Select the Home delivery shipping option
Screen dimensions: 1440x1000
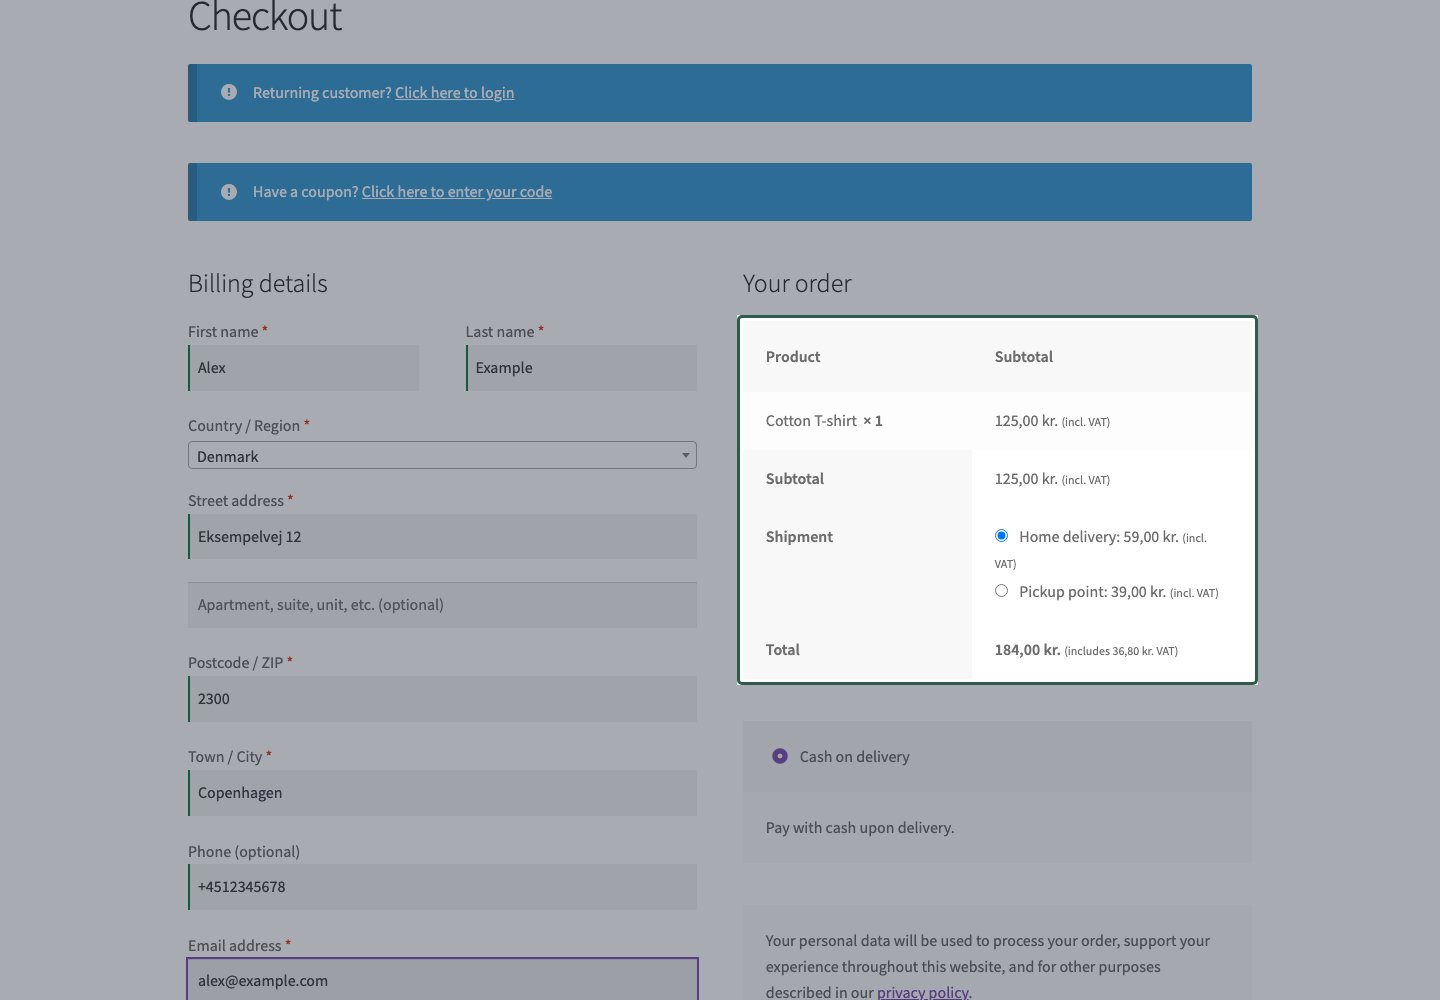(x=1001, y=536)
